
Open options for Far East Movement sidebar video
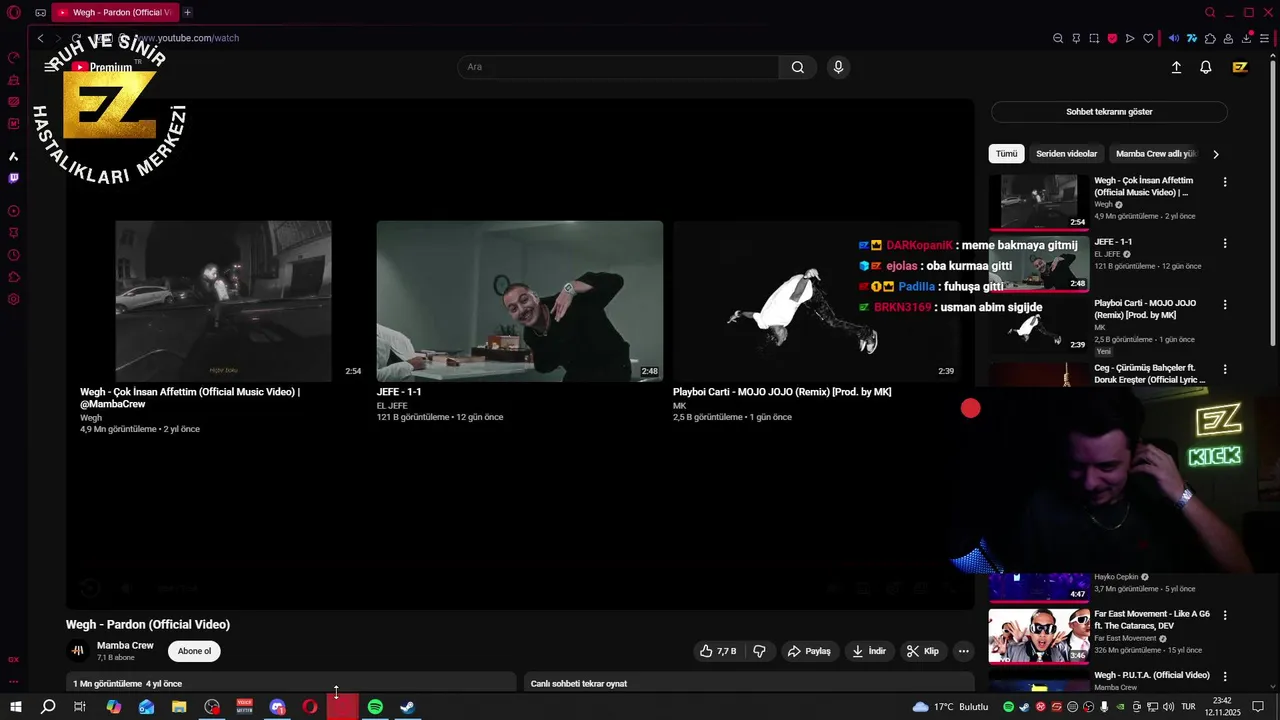pyautogui.click(x=1225, y=615)
